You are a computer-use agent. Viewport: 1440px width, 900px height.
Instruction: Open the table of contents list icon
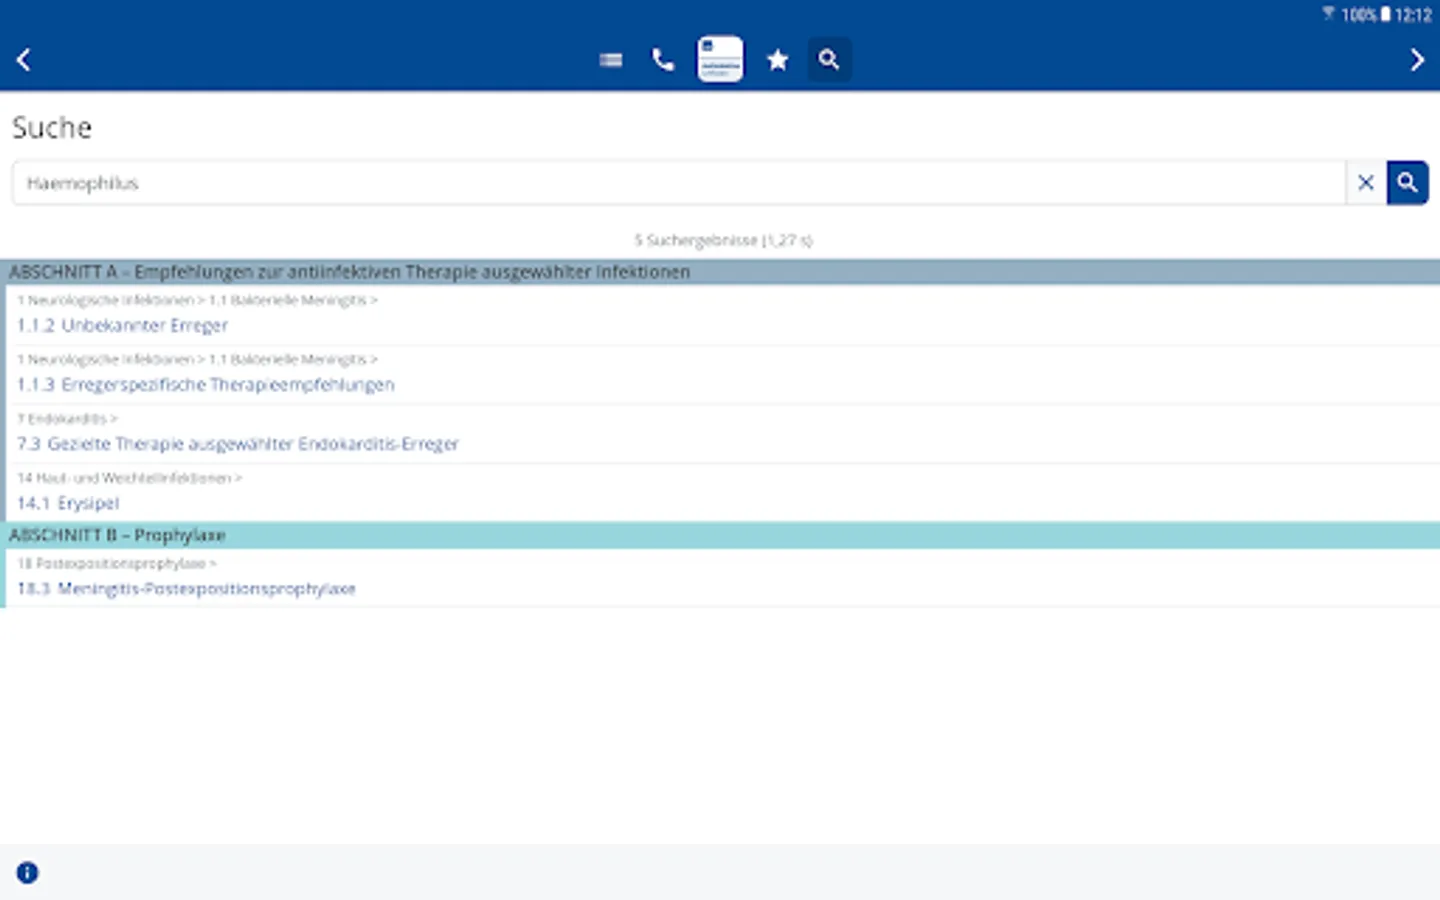tap(611, 60)
